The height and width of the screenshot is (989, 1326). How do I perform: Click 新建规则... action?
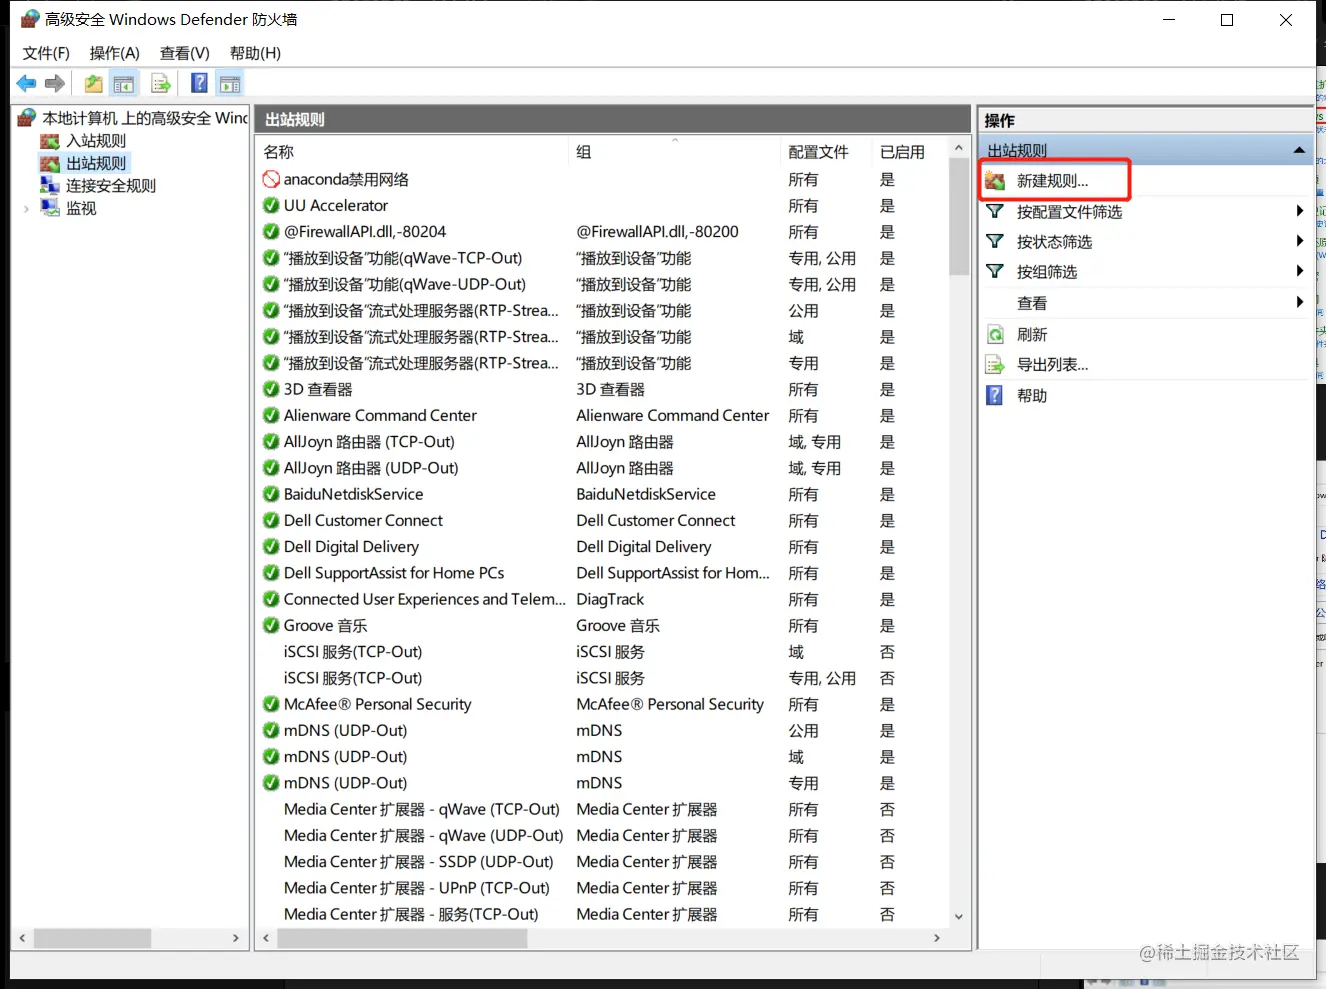(1053, 181)
